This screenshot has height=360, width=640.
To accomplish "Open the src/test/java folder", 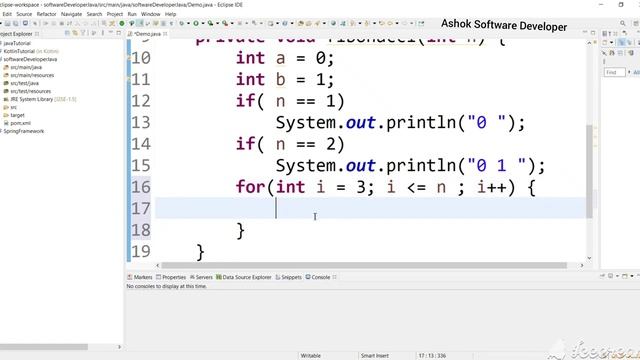I will pos(24,83).
